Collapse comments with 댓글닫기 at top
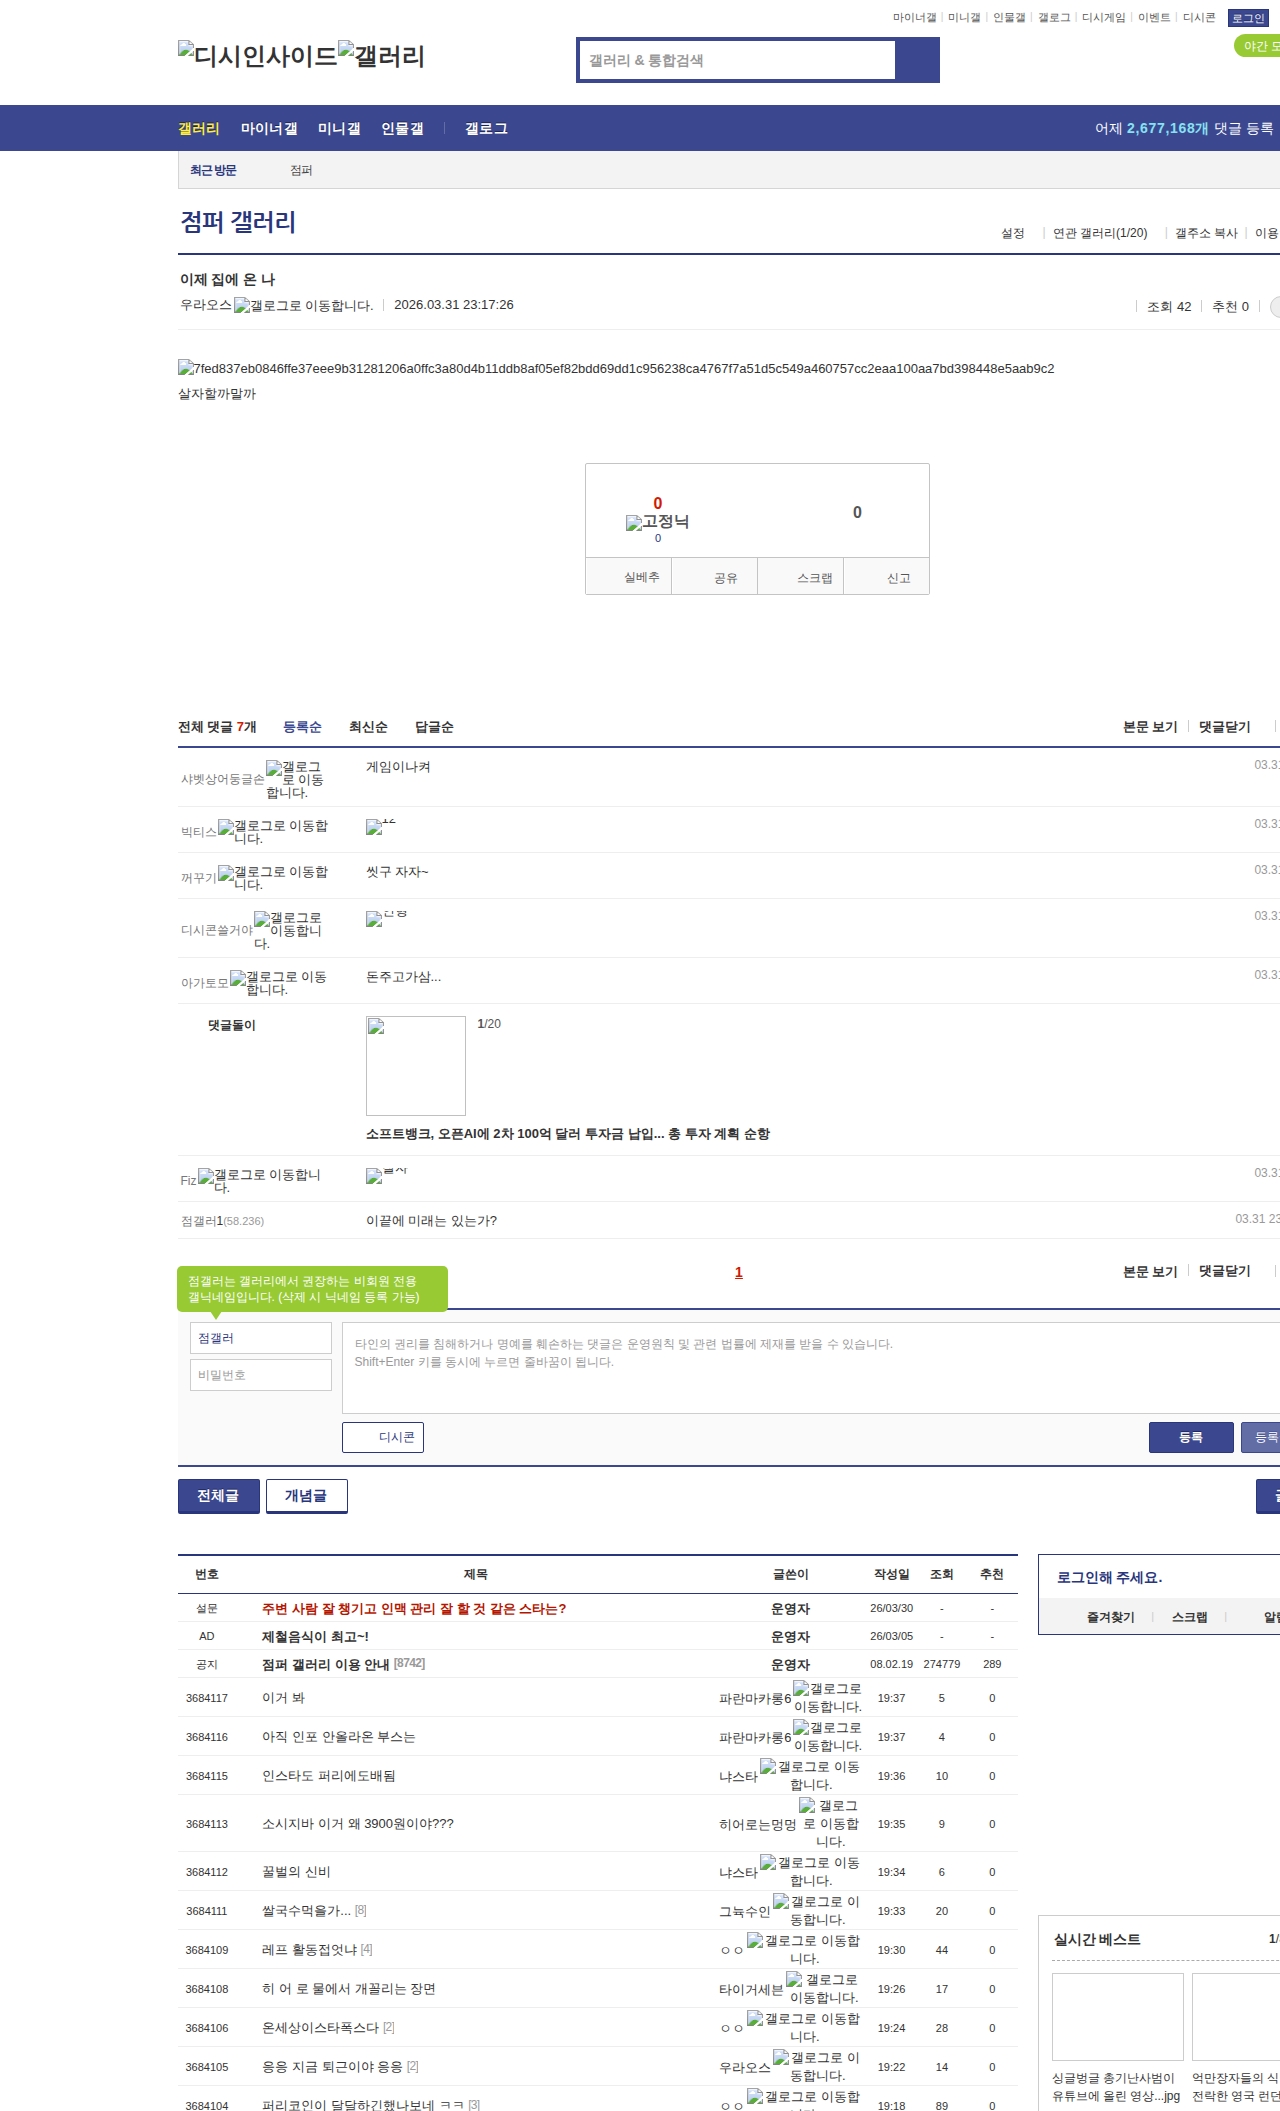1280x2111 pixels. (1224, 727)
